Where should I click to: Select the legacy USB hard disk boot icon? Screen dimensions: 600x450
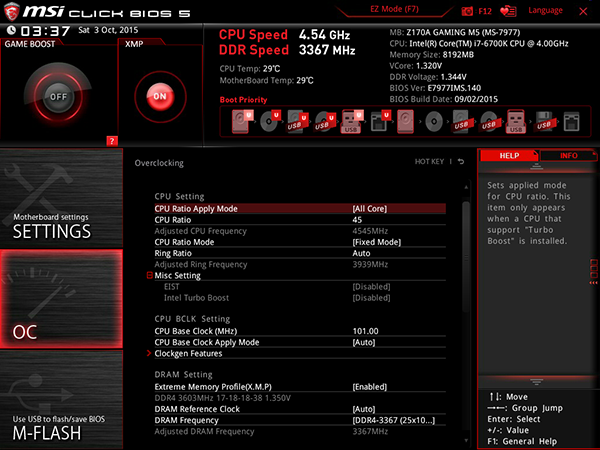click(x=461, y=121)
